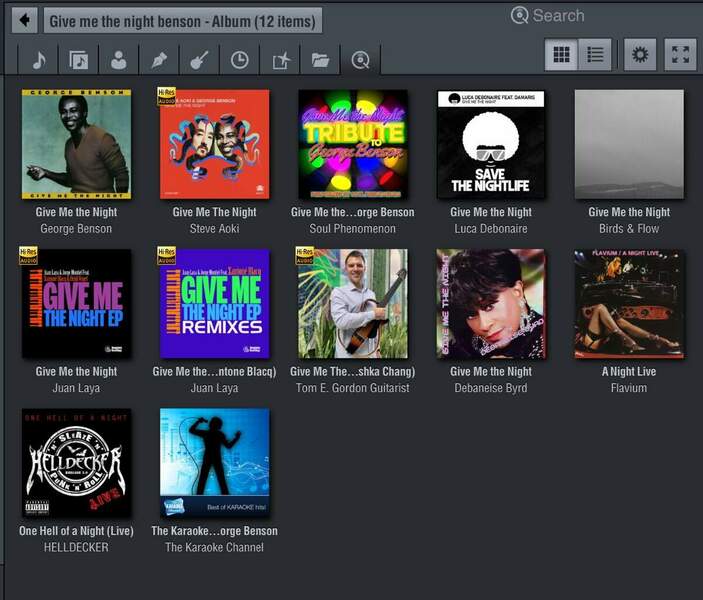Open the Genres guitar tab
The image size is (703, 600).
[x=199, y=59]
